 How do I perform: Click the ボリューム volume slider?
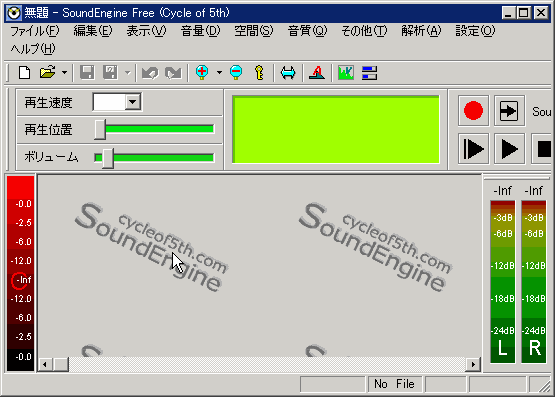(x=154, y=157)
